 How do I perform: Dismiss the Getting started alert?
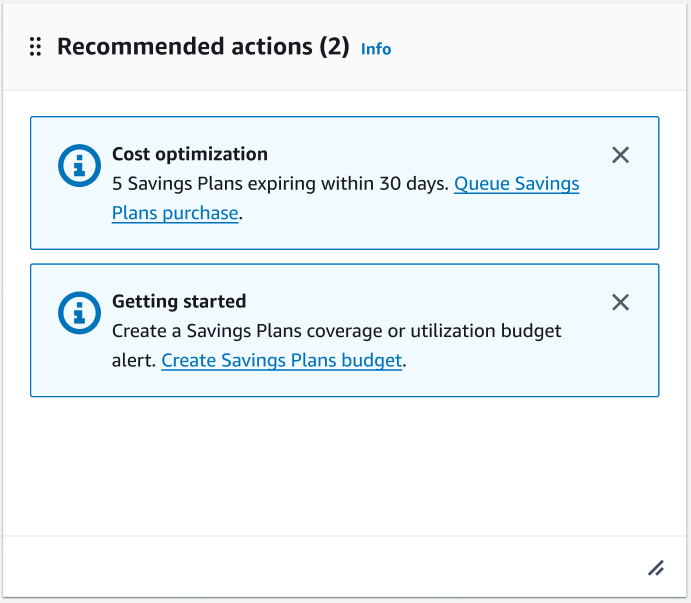(x=620, y=302)
